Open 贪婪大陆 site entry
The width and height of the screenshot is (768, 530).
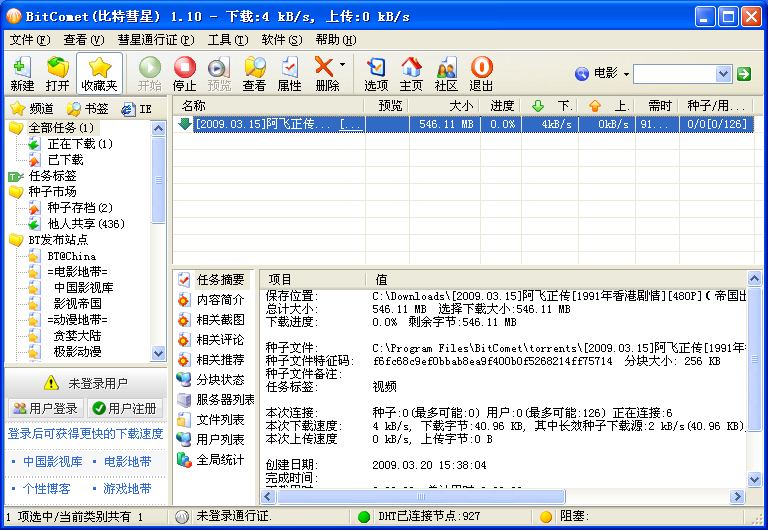tap(77, 336)
